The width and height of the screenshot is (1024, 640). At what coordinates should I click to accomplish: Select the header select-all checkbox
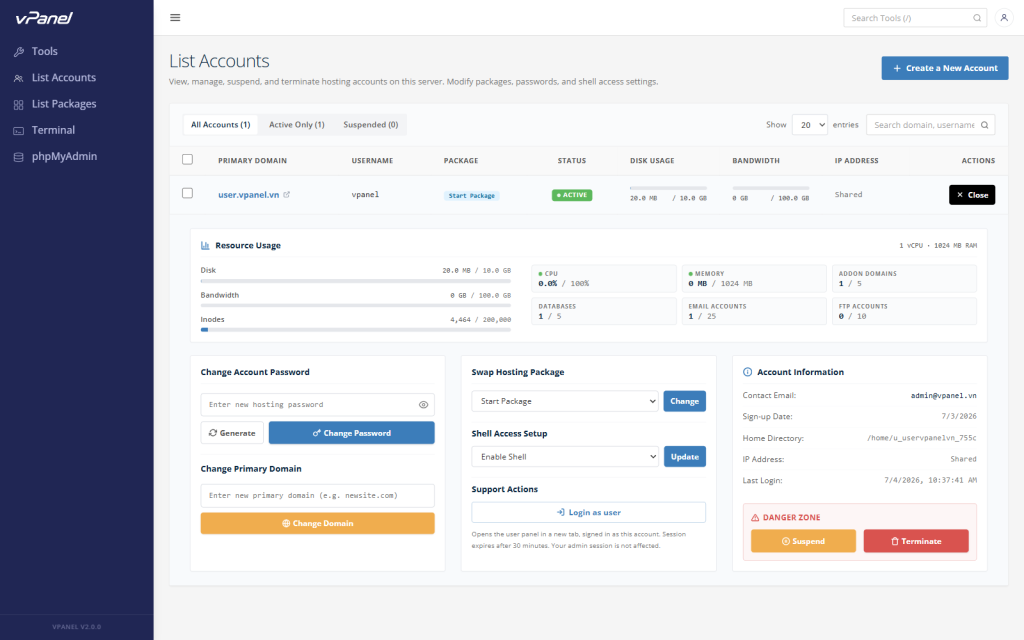point(187,159)
